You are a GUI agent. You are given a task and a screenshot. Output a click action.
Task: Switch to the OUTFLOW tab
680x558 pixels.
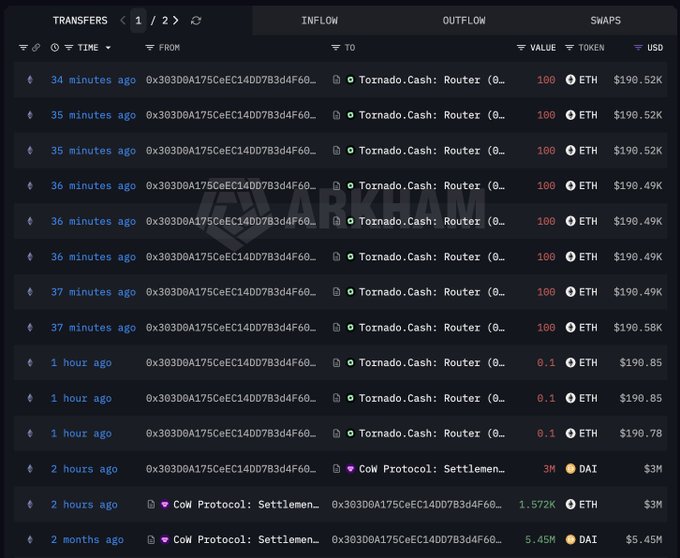click(x=464, y=20)
